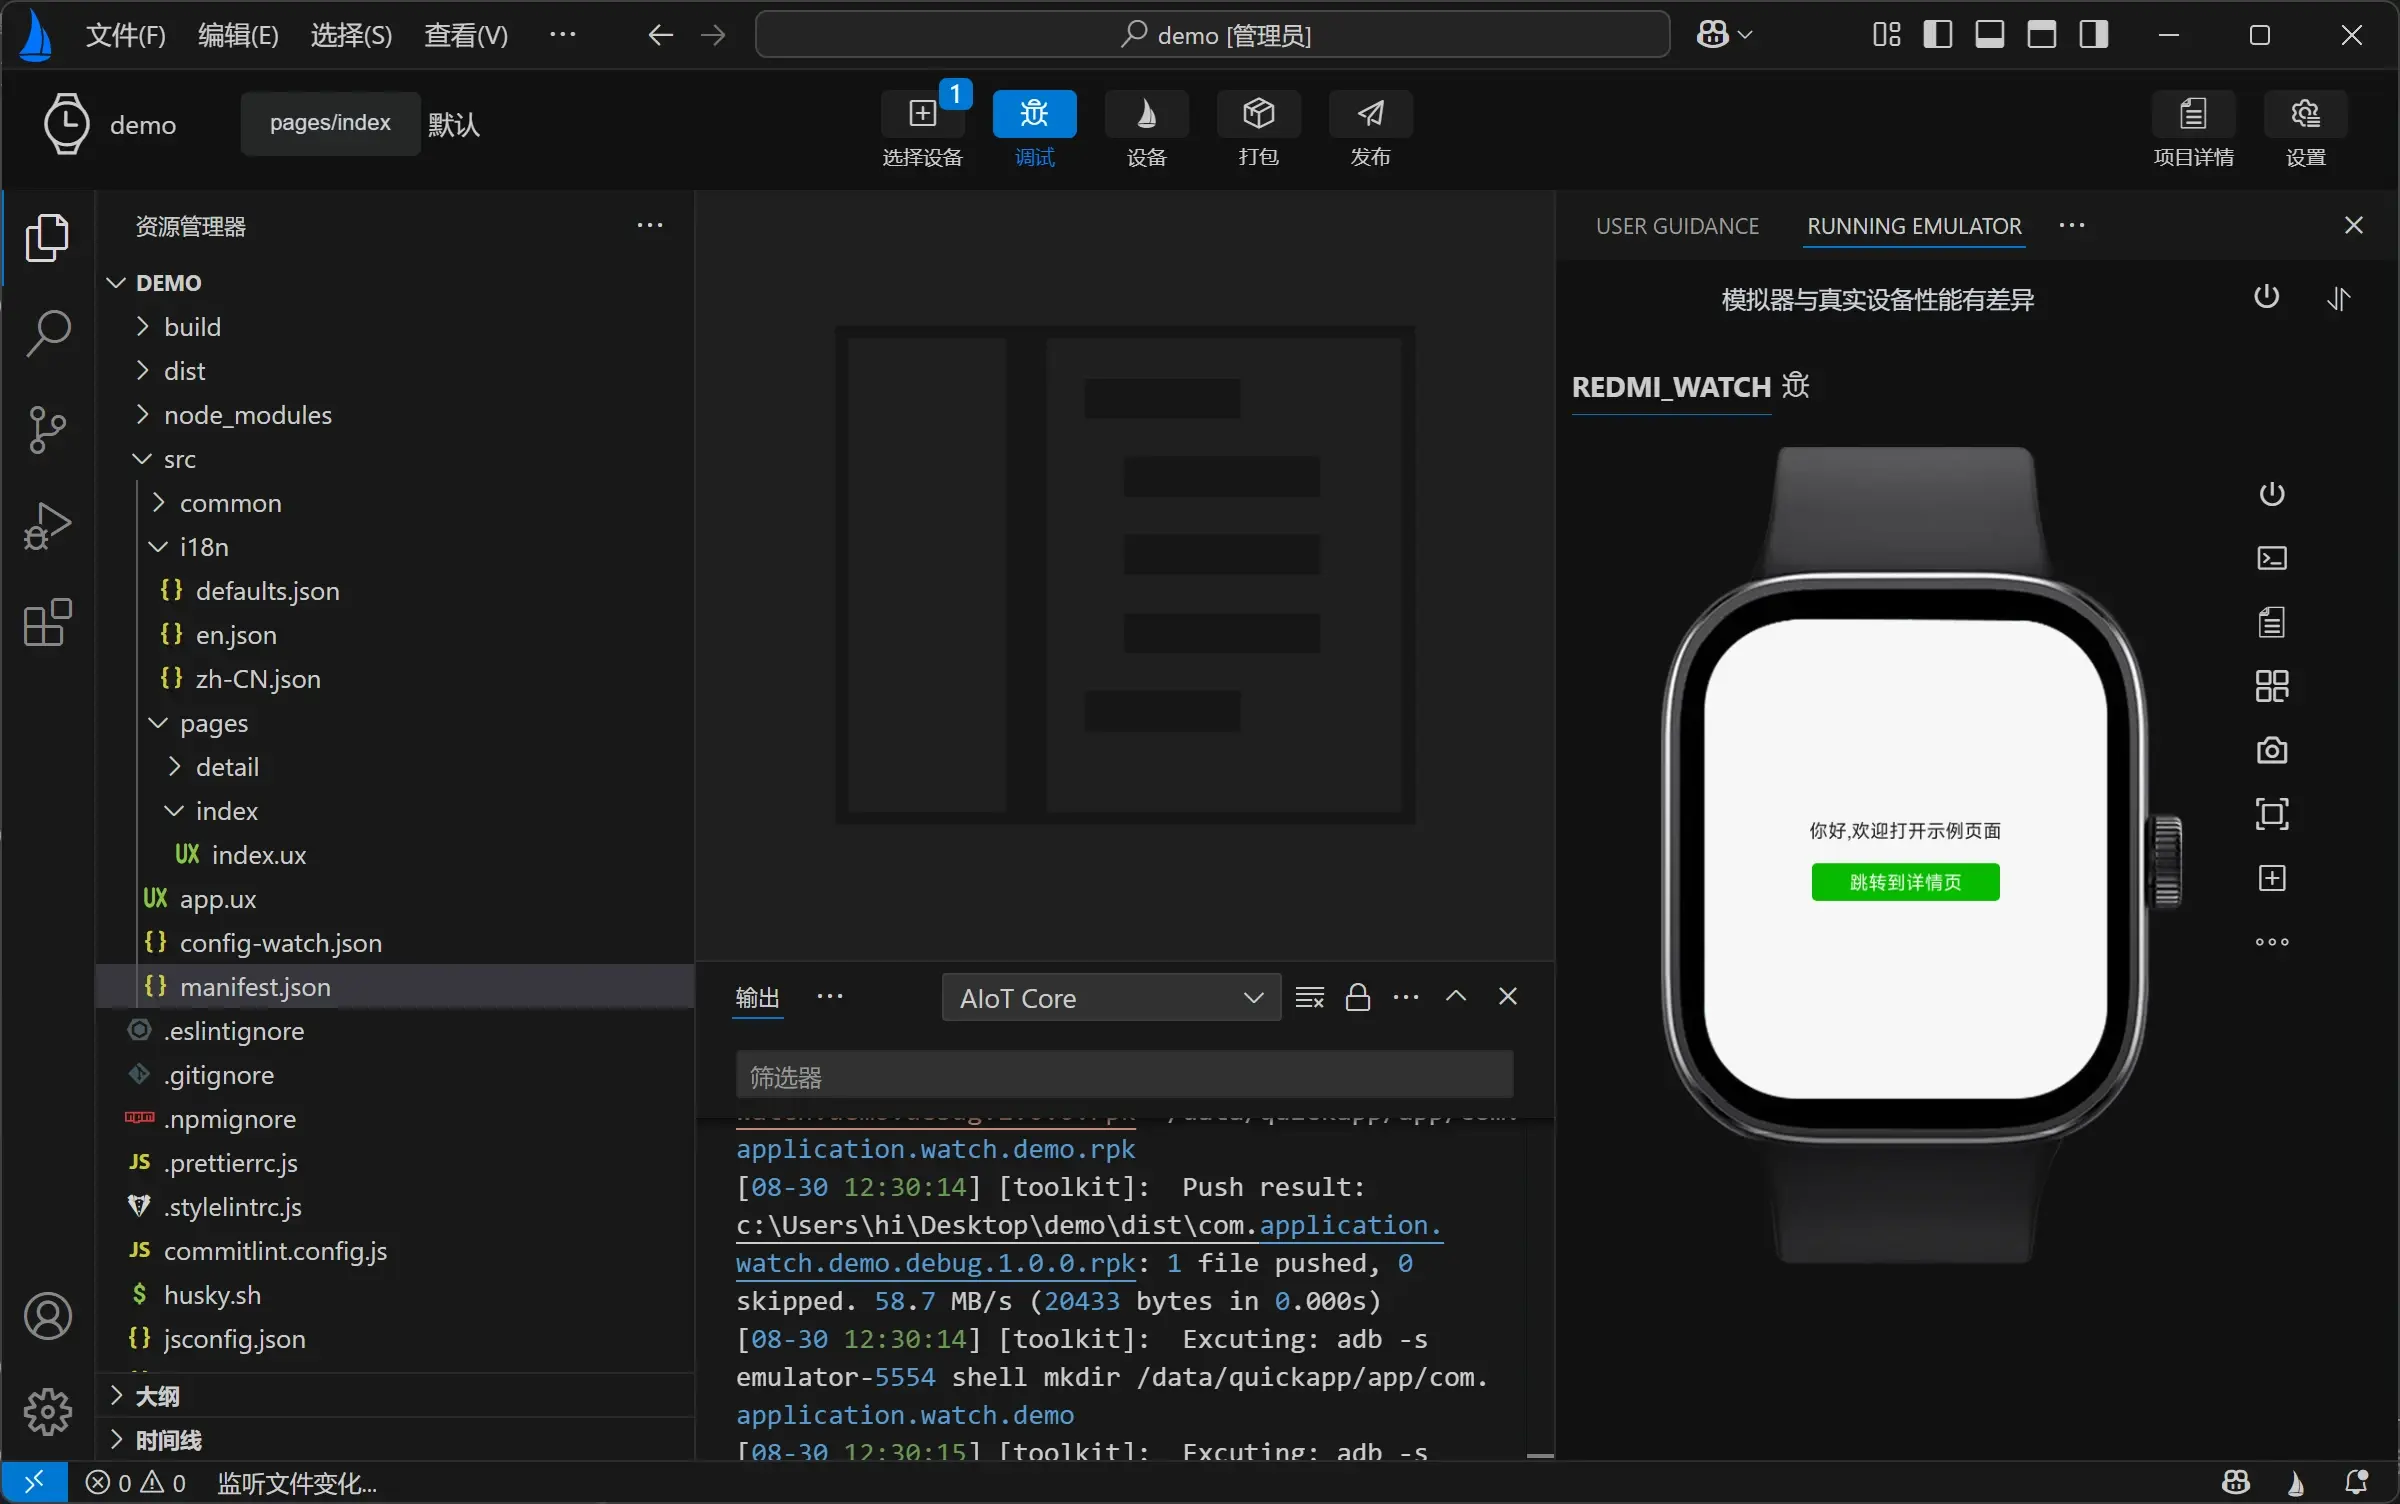Viewport: 2400px width, 1504px height.
Task: Click errors and warnings status bar item
Action: pyautogui.click(x=135, y=1483)
